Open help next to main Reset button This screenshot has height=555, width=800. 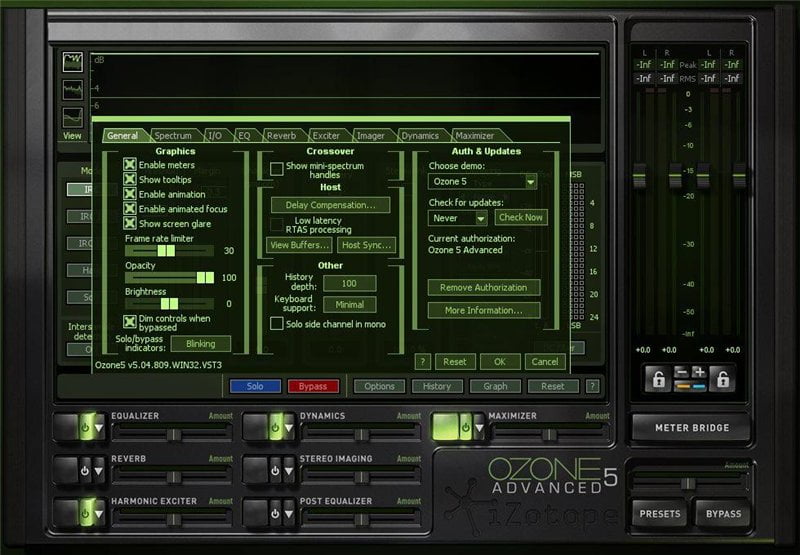(x=592, y=386)
